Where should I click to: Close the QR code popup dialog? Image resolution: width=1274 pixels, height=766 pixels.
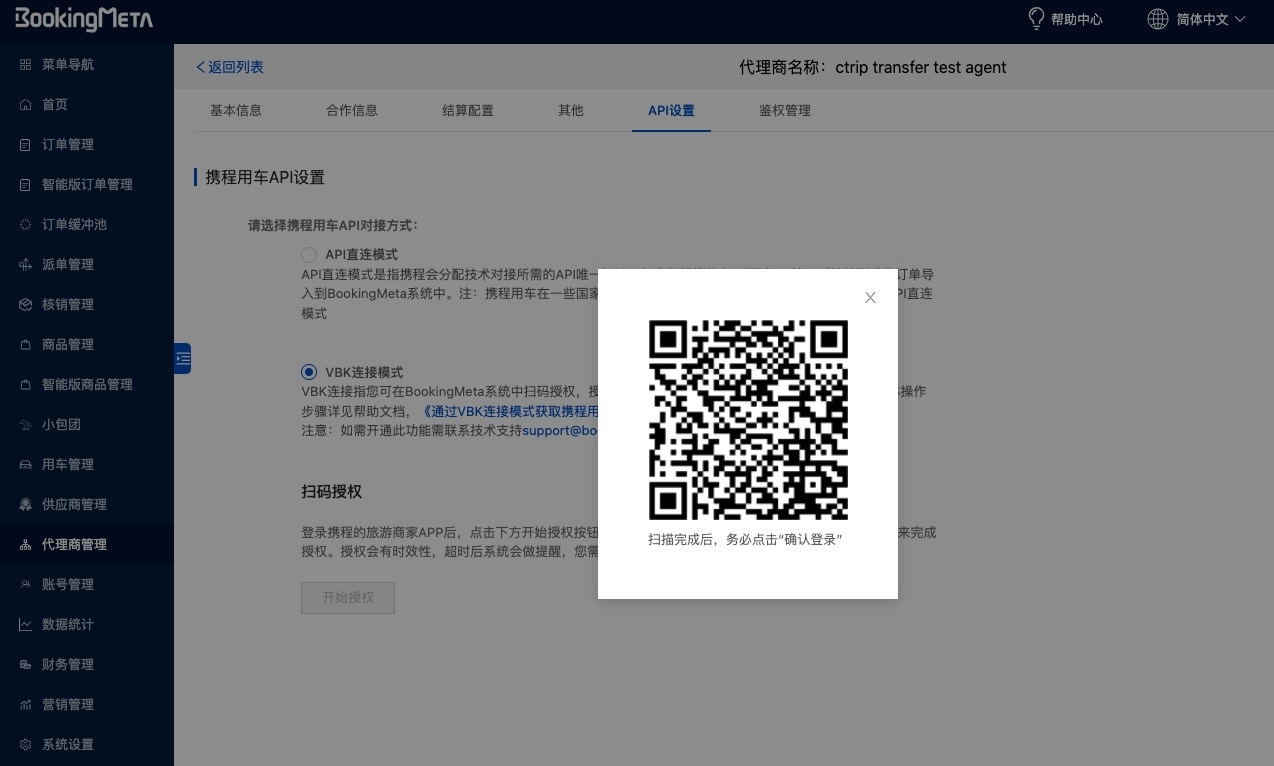click(x=870, y=297)
